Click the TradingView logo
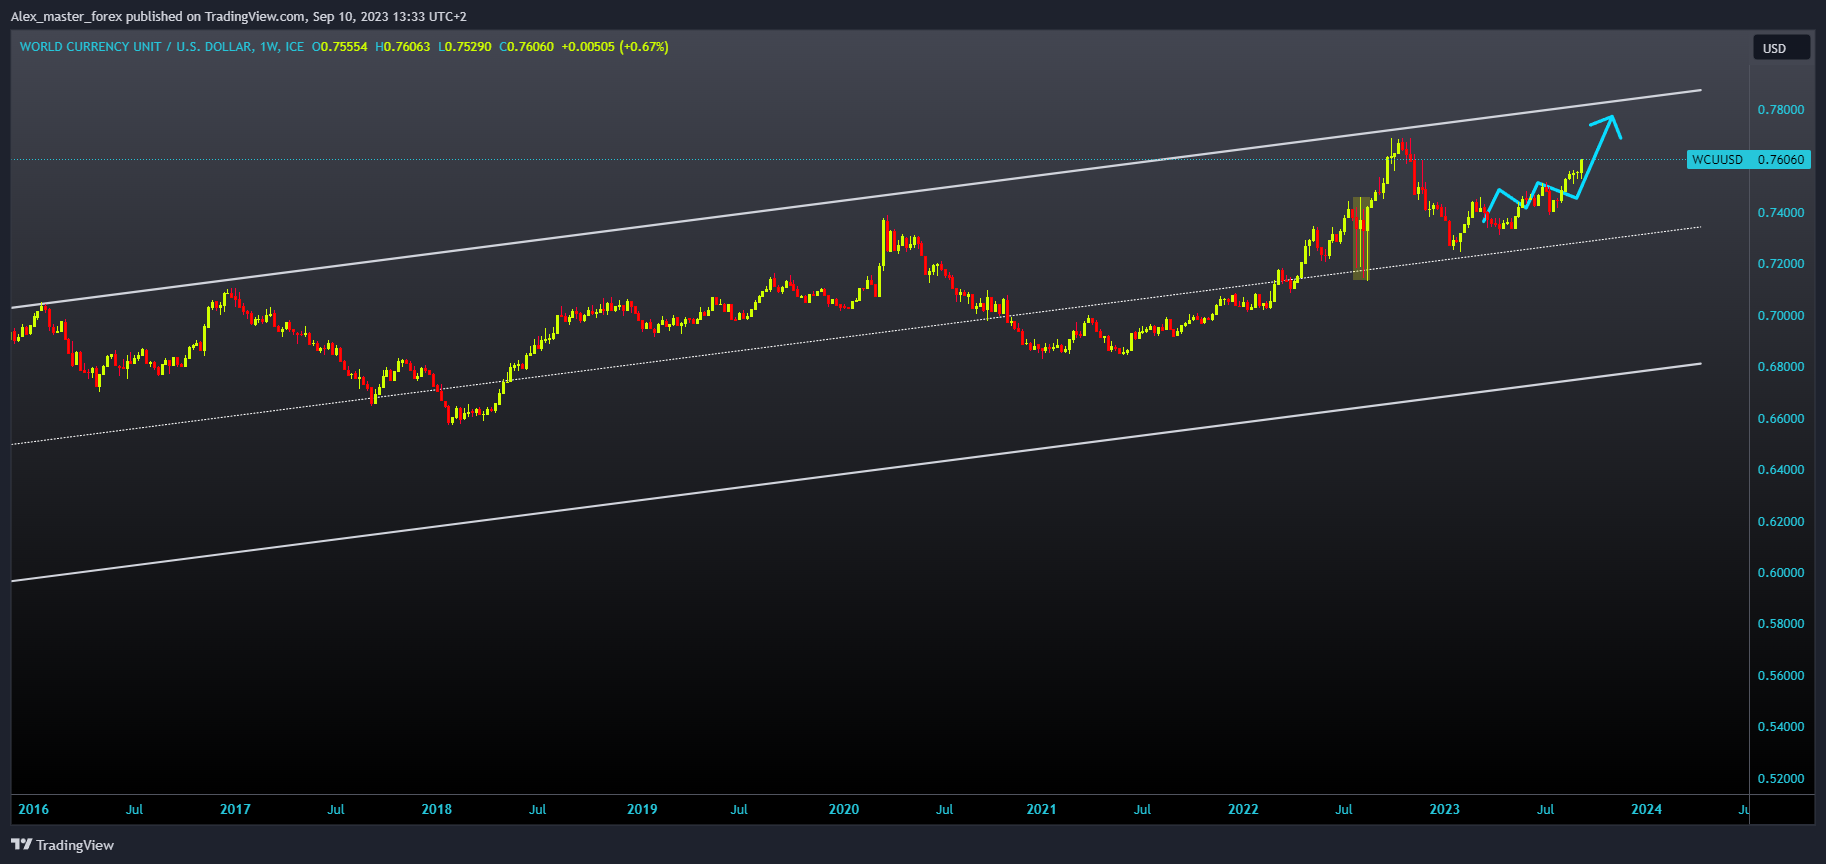This screenshot has height=864, width=1826. (62, 845)
